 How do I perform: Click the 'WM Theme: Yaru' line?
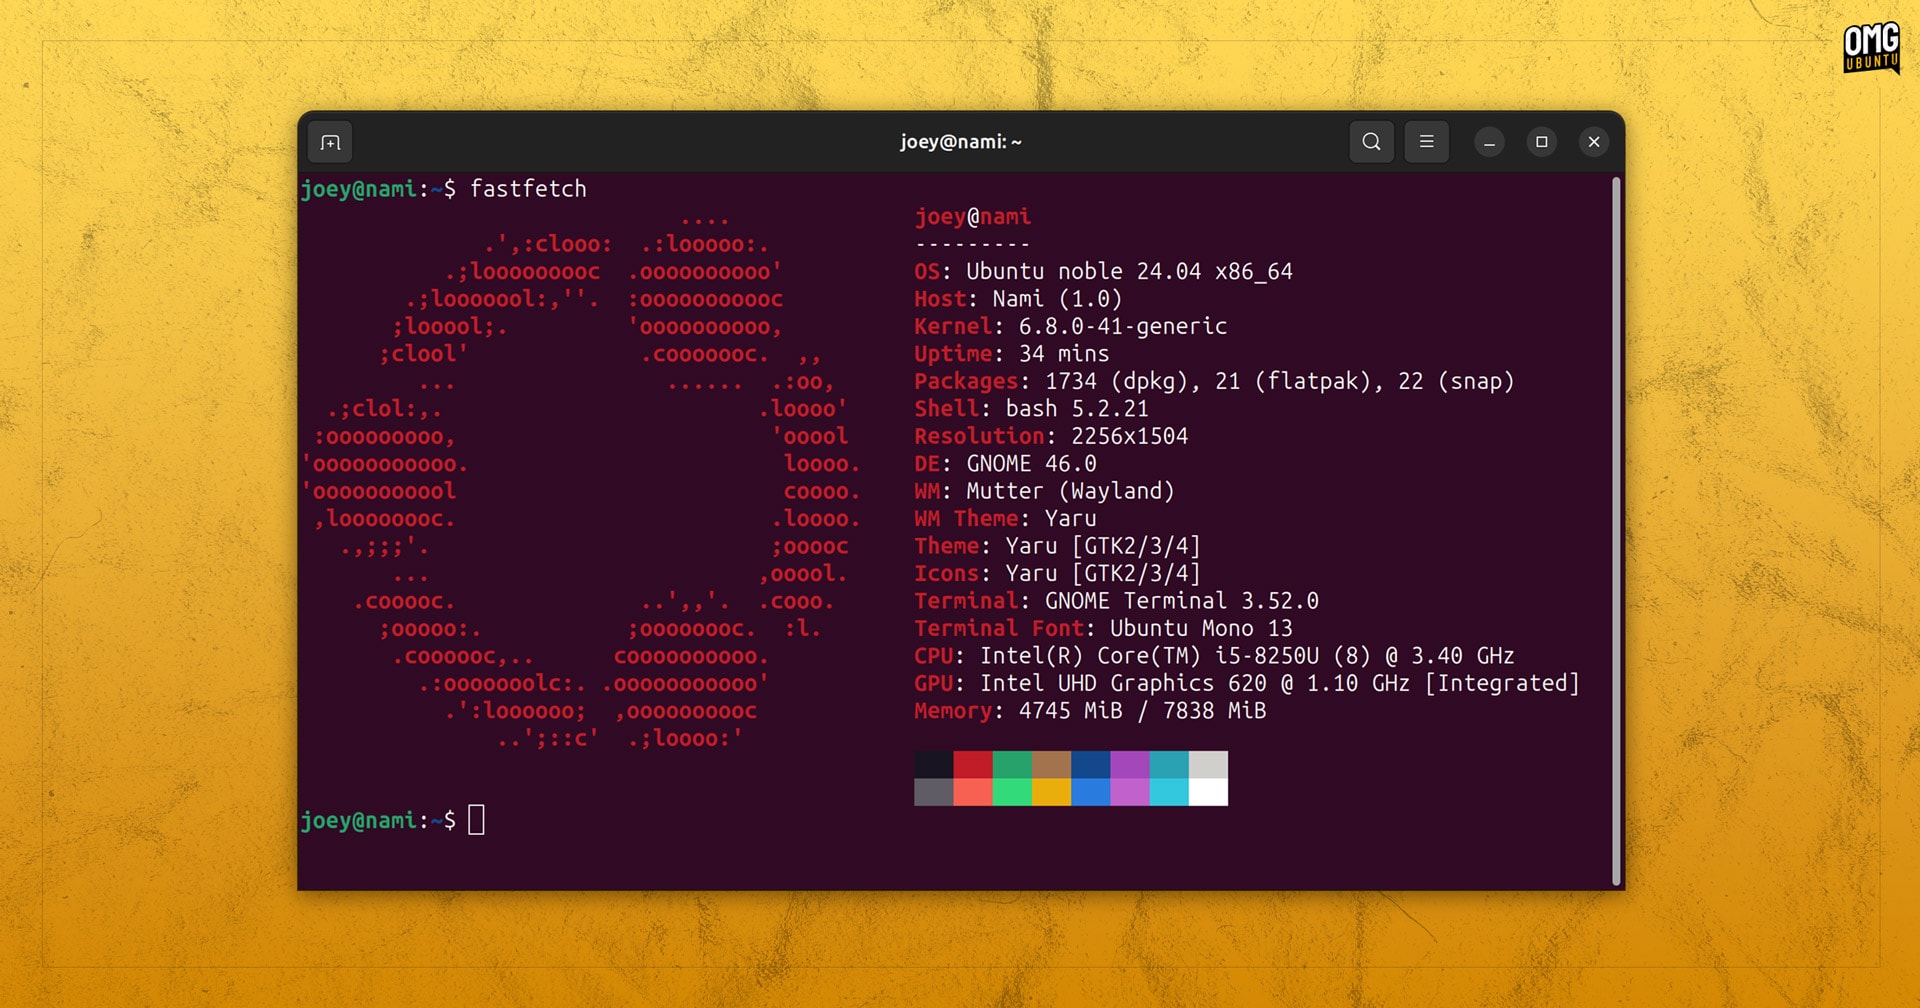tap(1005, 519)
